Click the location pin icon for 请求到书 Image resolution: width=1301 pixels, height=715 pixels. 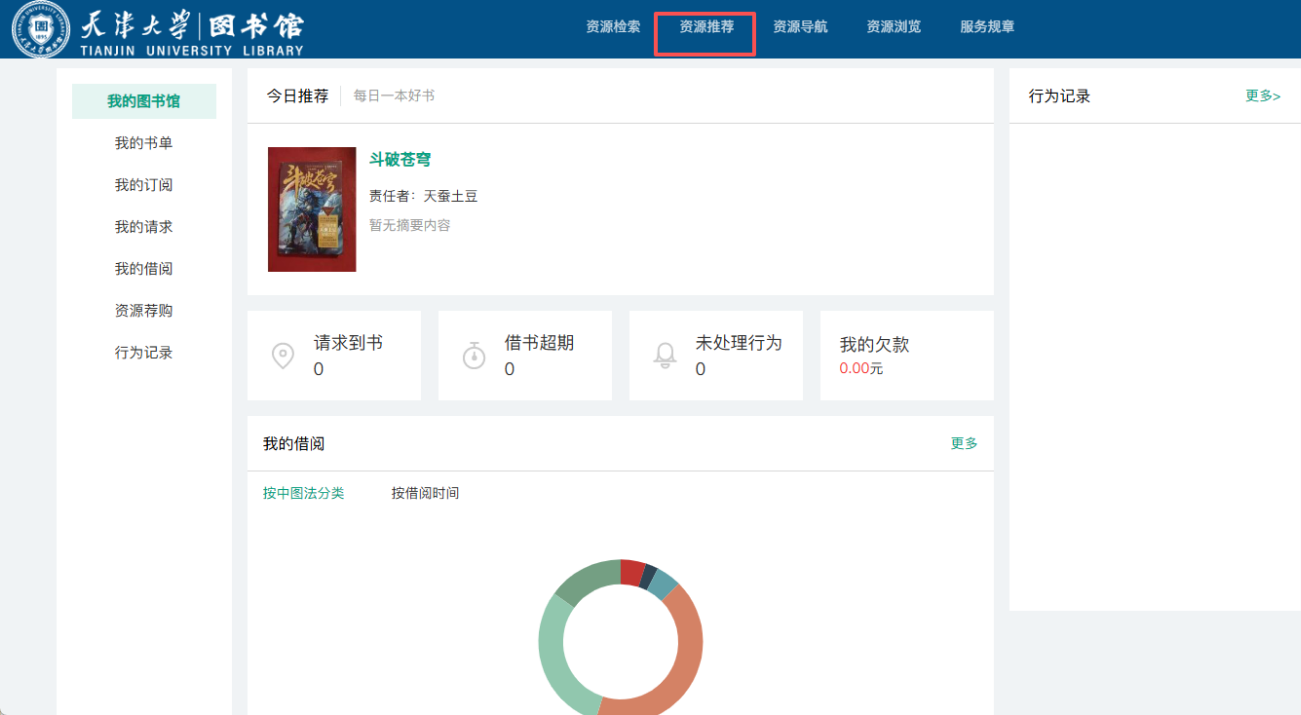[x=283, y=356]
